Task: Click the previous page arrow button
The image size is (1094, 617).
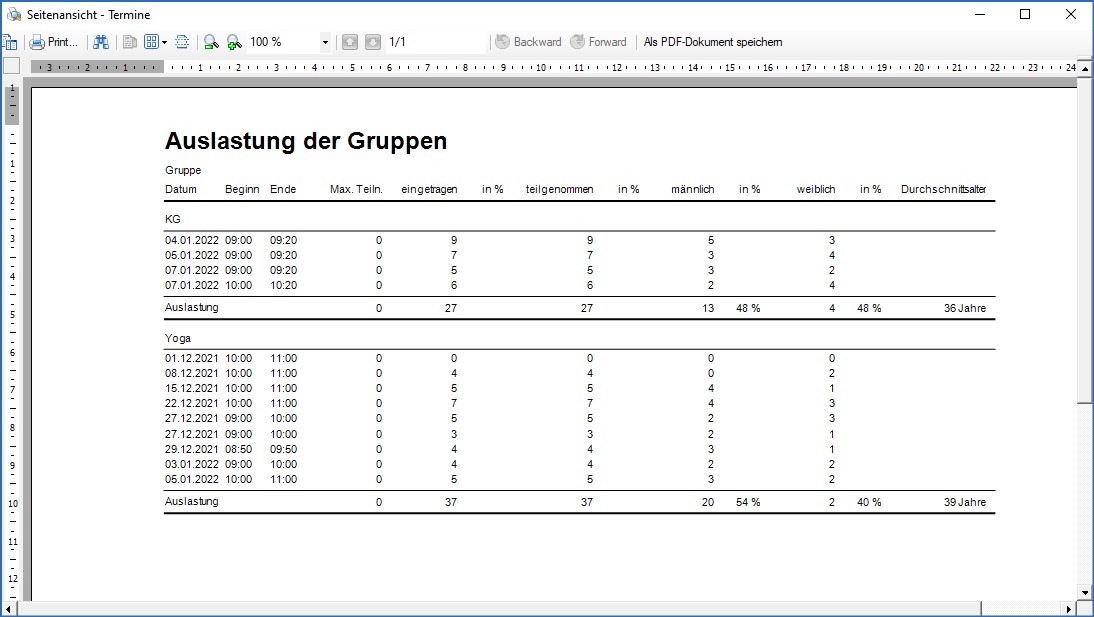Action: (x=349, y=42)
